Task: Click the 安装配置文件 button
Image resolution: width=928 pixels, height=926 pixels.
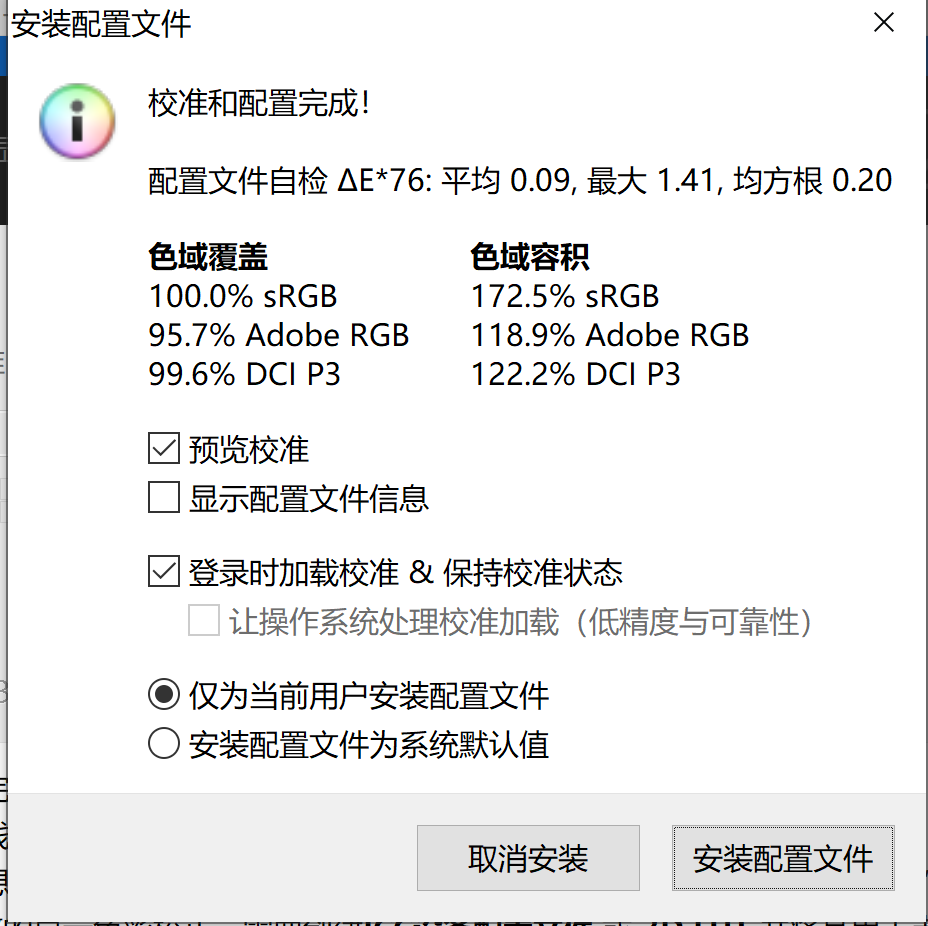Action: tap(783, 858)
